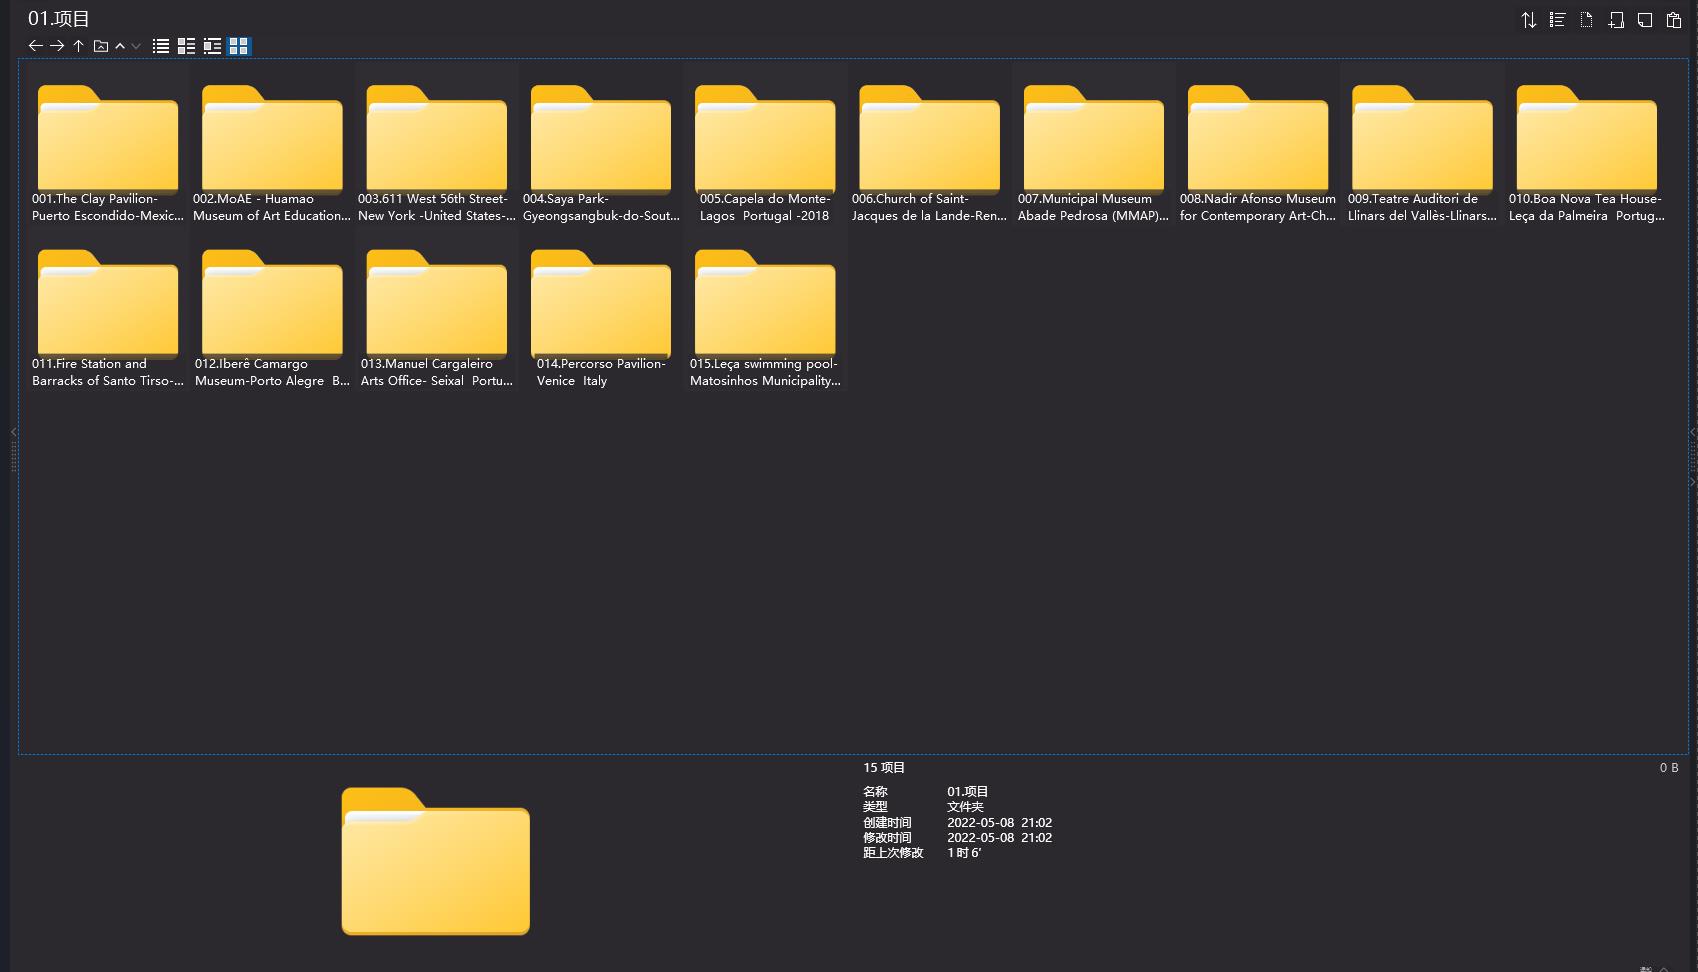Switch to details list with thumbnails view
This screenshot has width=1698, height=972.
[x=186, y=46]
